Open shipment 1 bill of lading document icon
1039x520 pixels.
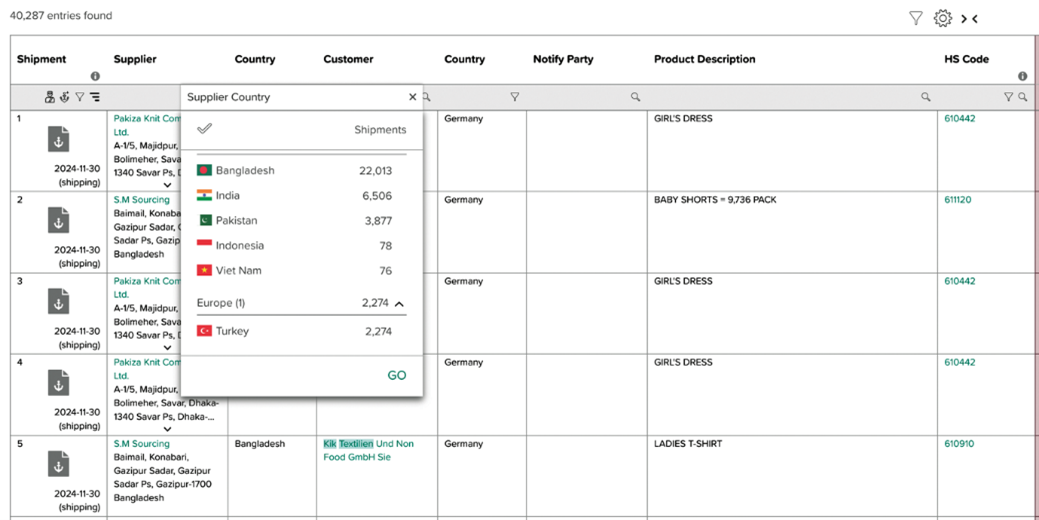pos(58,139)
